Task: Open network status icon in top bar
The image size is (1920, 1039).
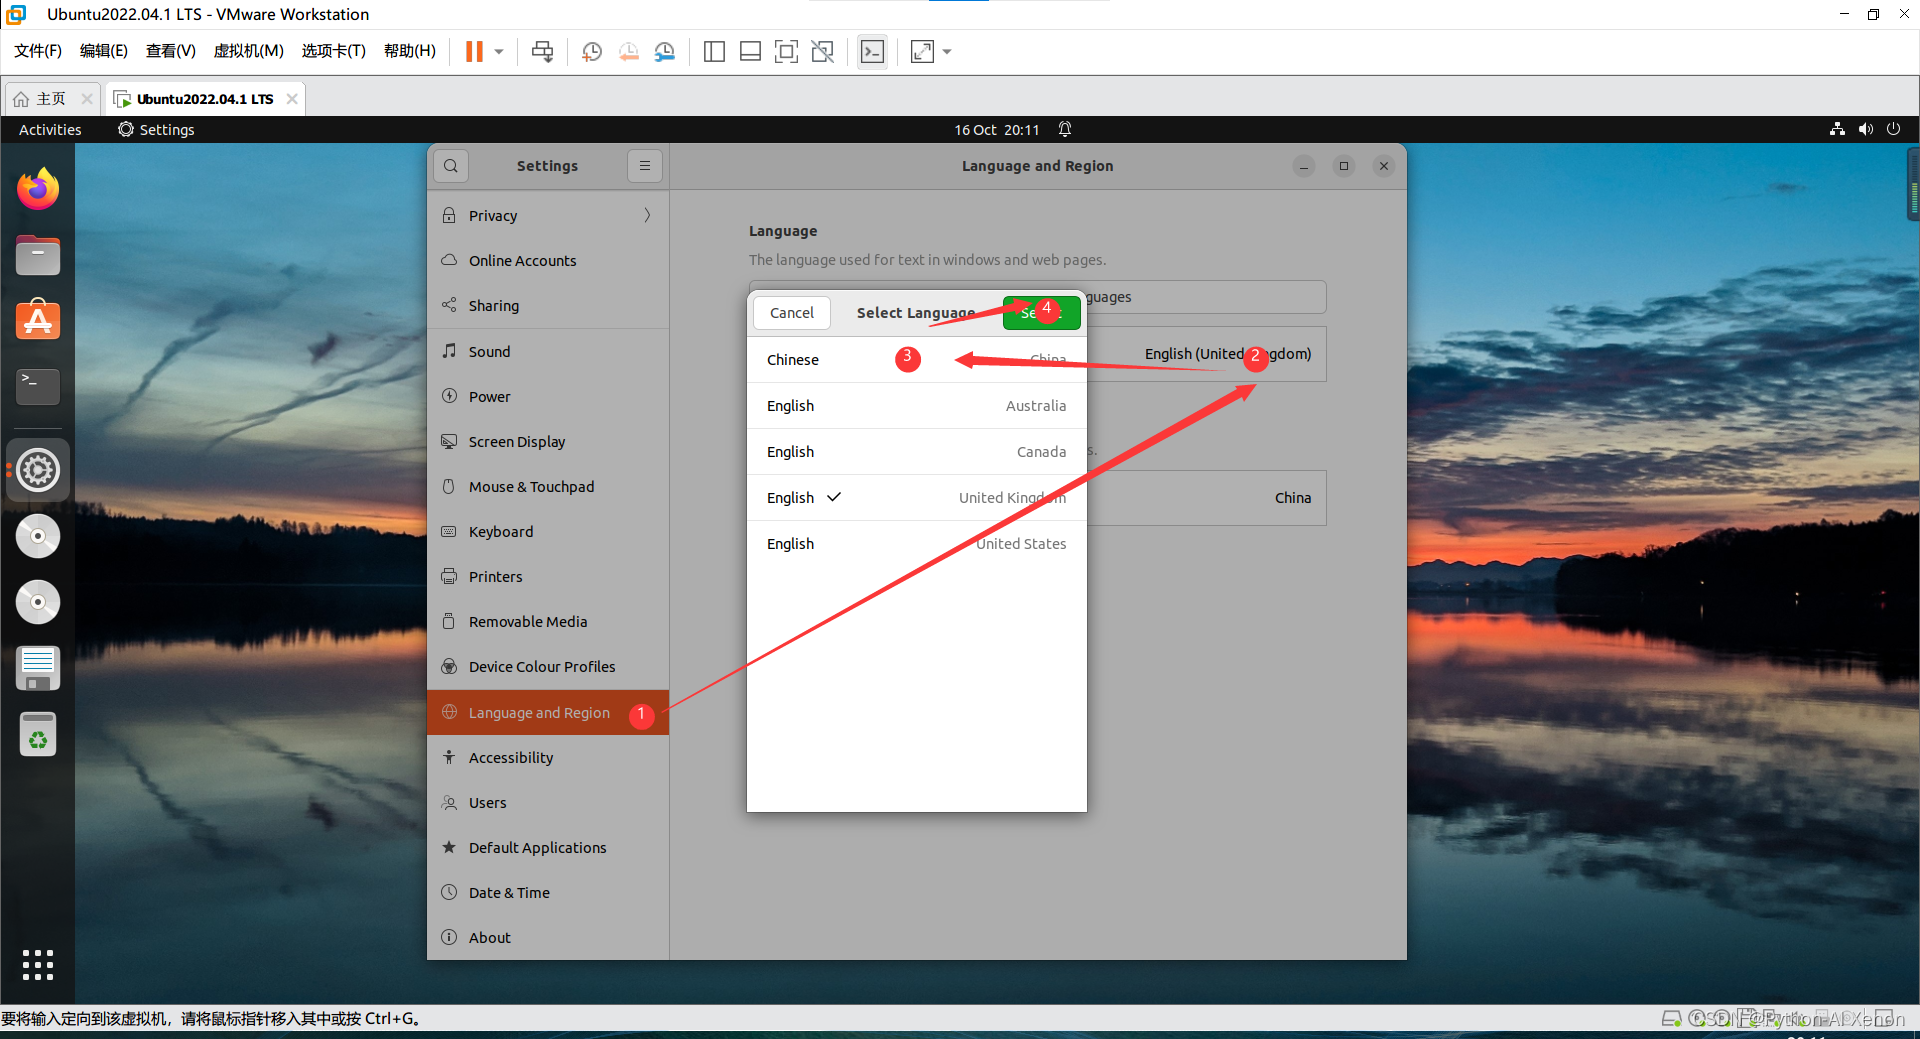Action: point(1837,129)
